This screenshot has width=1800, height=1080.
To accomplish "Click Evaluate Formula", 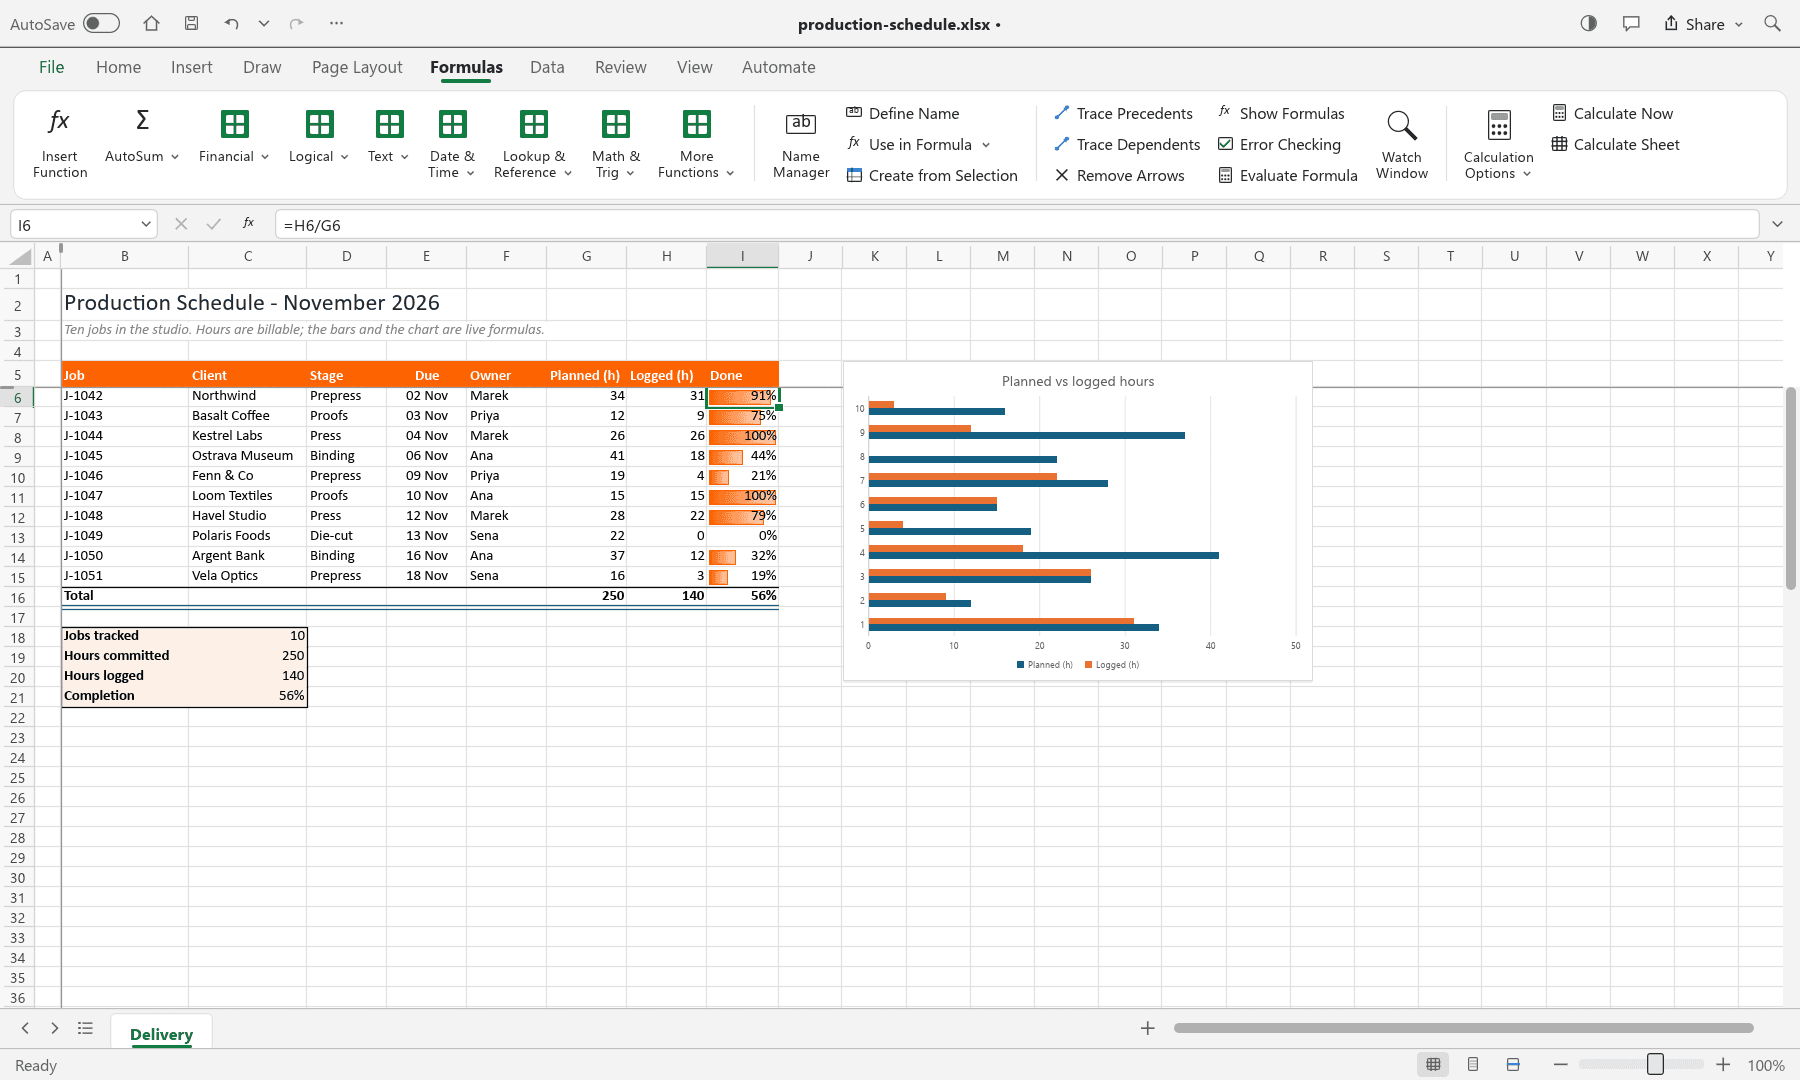I will pyautogui.click(x=1288, y=175).
